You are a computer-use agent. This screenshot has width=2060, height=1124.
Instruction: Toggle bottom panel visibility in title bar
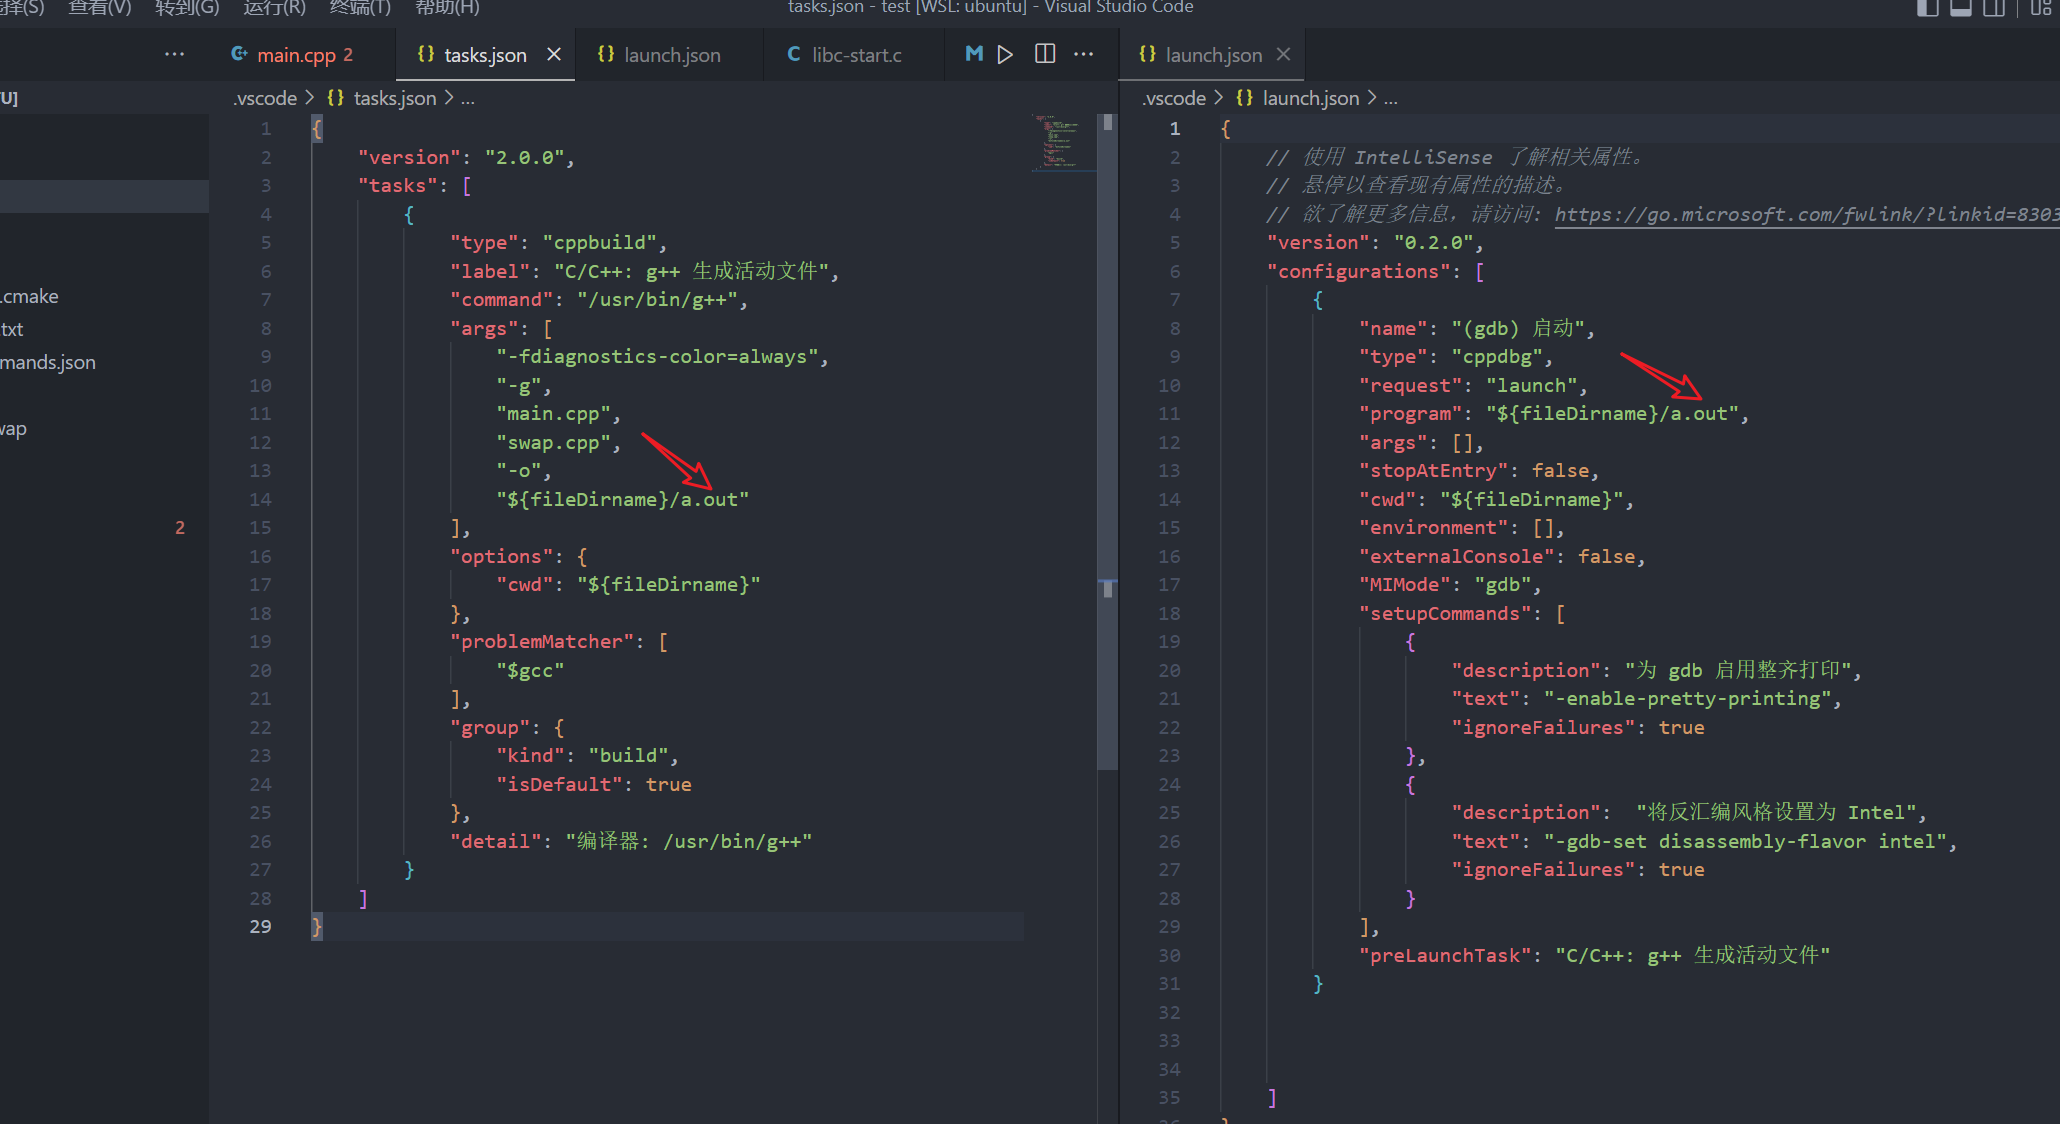pos(1961,8)
